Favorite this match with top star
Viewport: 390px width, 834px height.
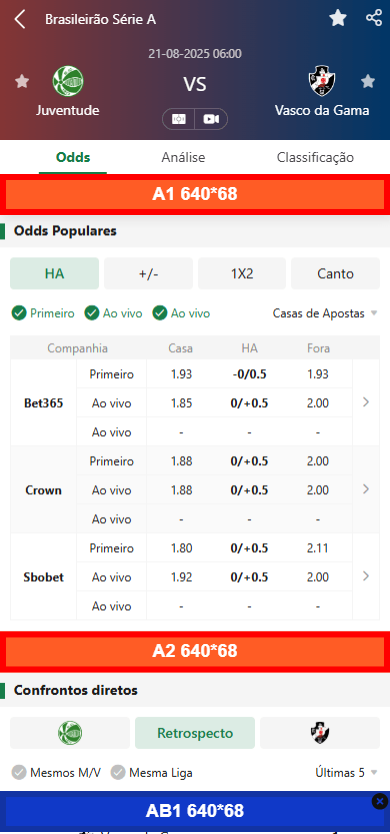pos(338,19)
